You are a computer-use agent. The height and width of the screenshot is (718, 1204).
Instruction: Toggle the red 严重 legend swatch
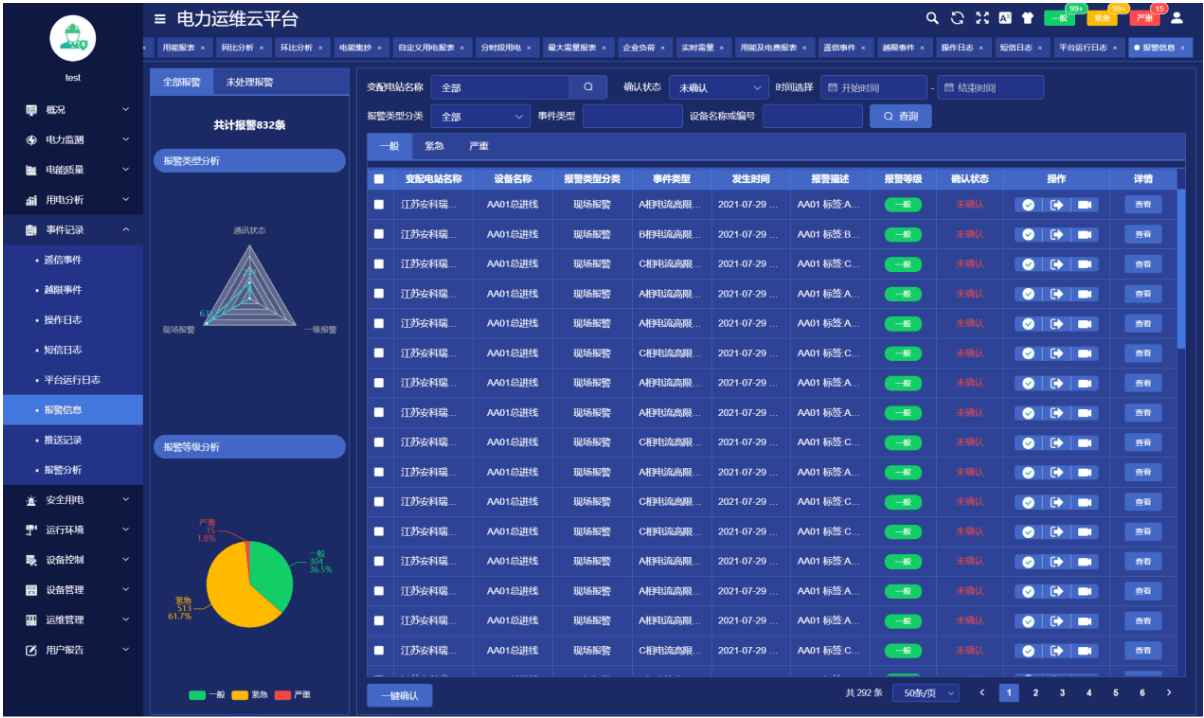tap(282, 694)
